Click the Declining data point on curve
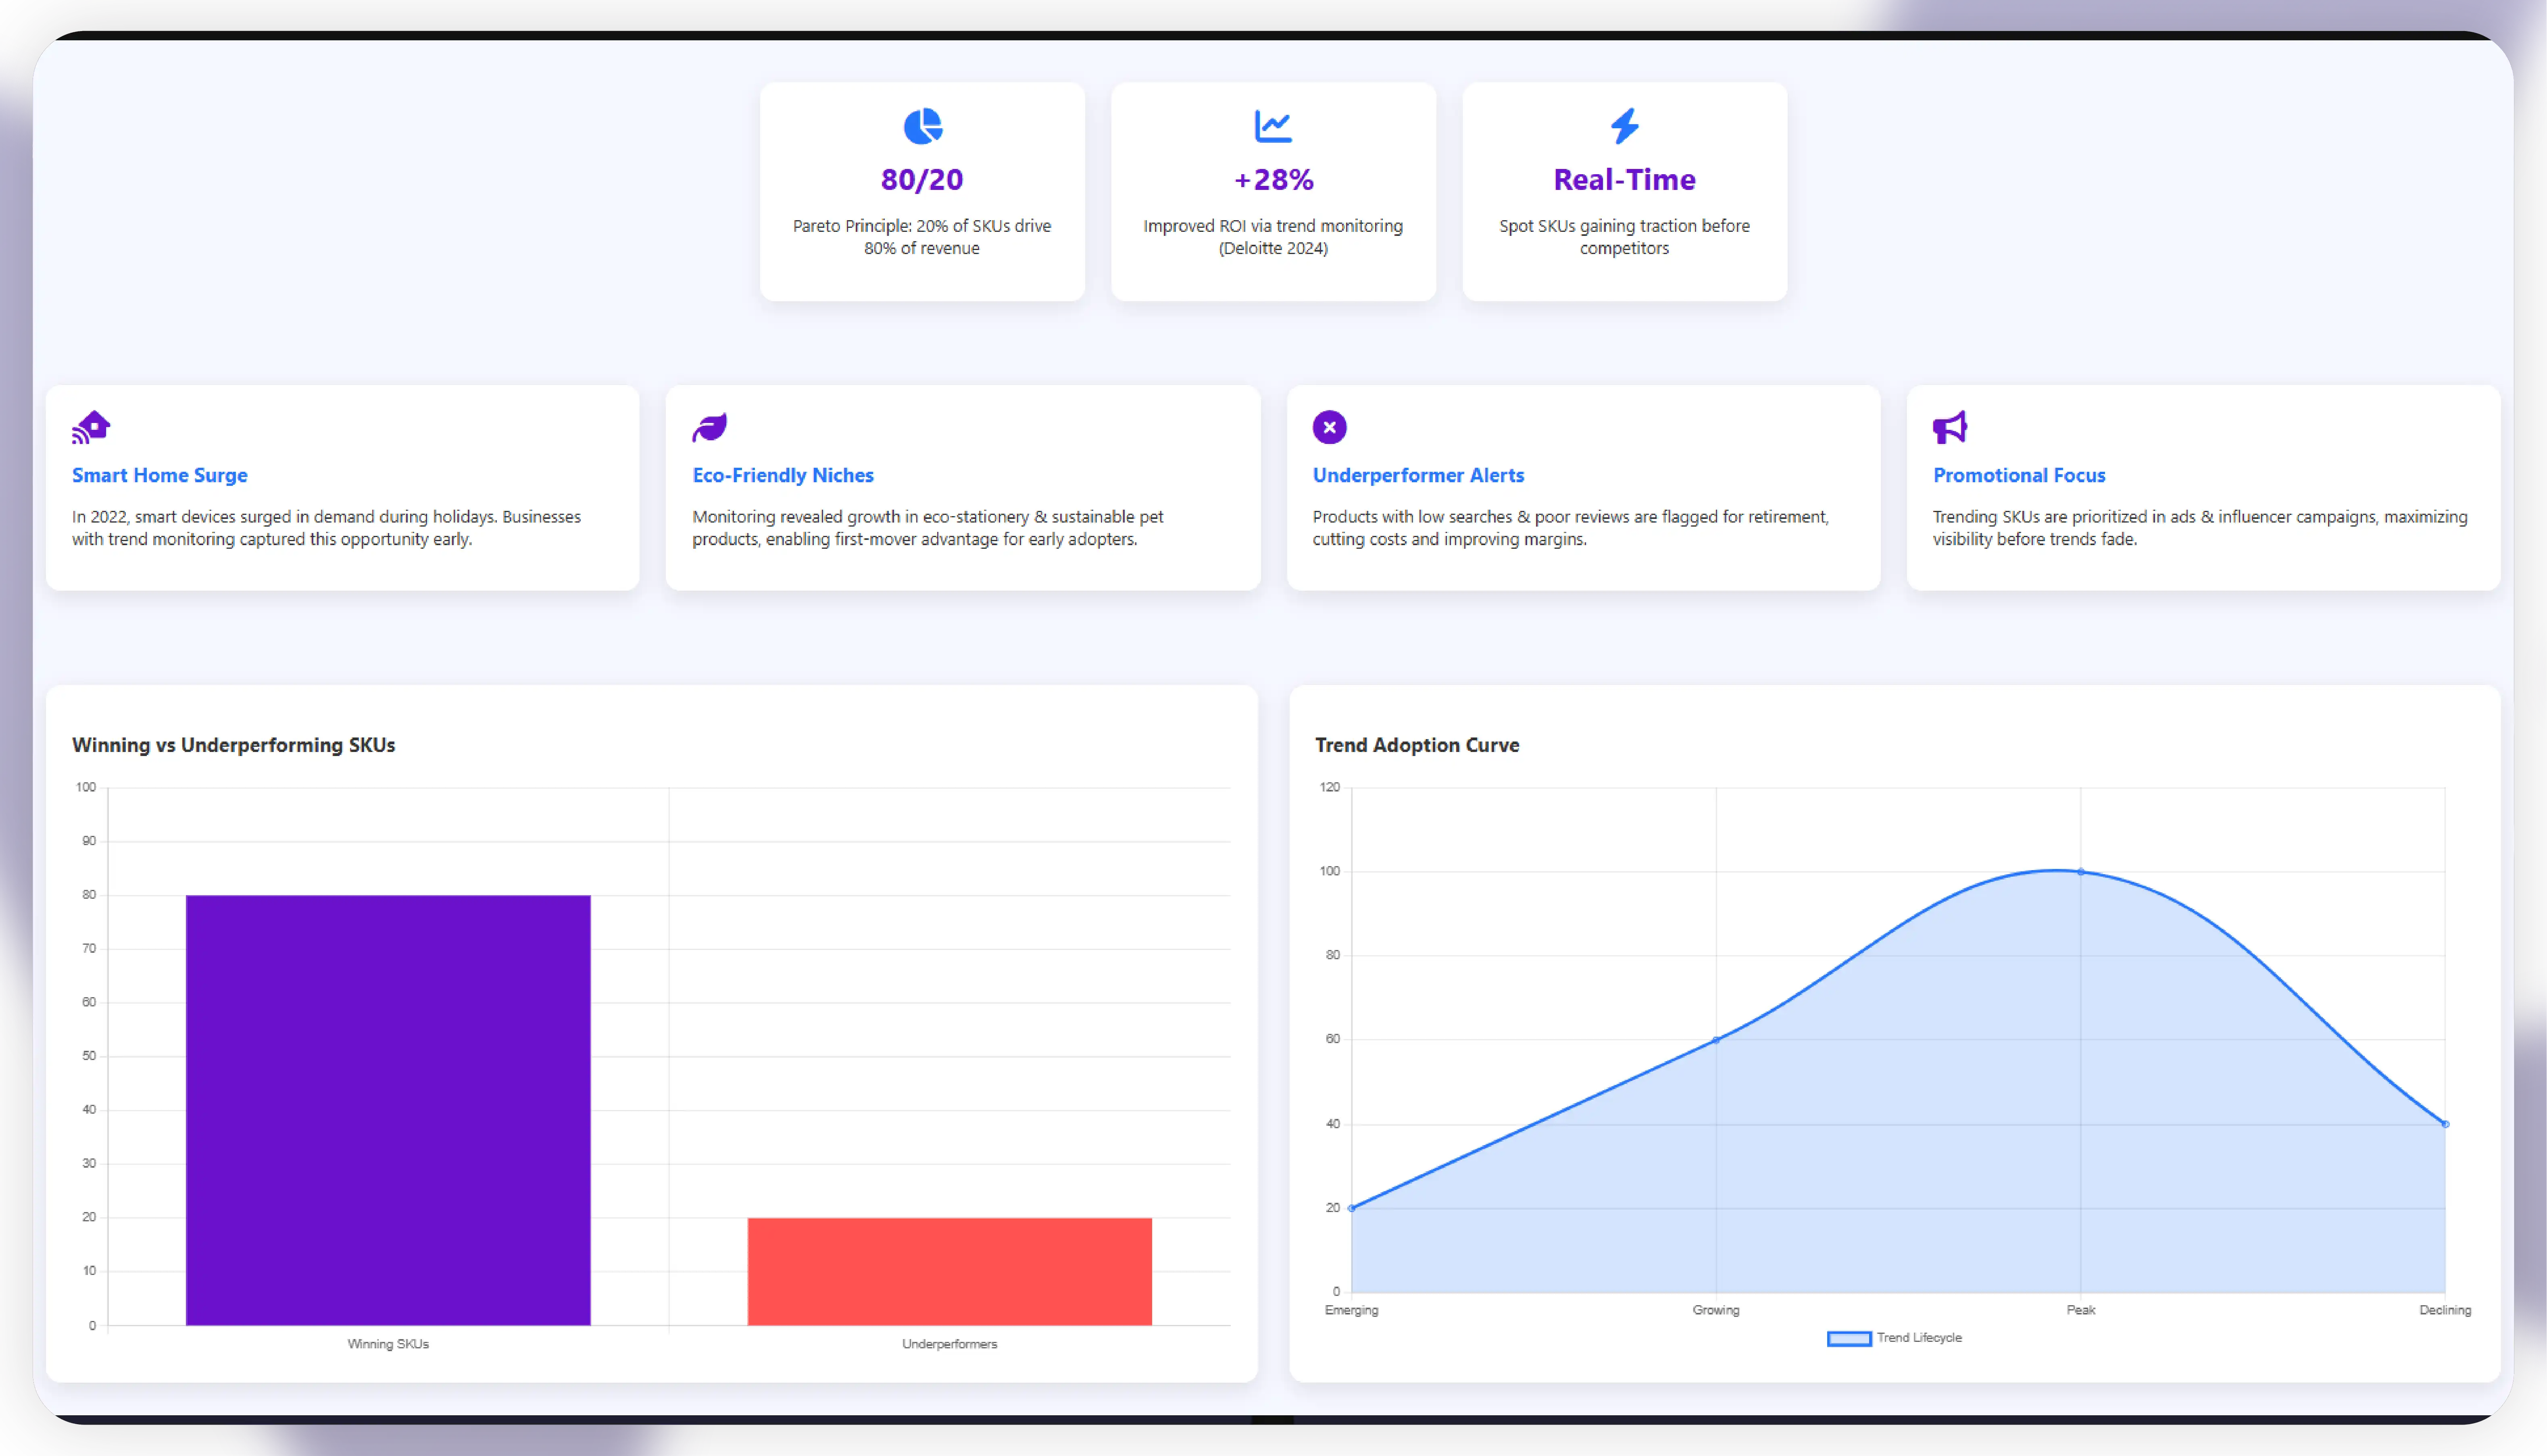This screenshot has height=1456, width=2547. click(2445, 1124)
